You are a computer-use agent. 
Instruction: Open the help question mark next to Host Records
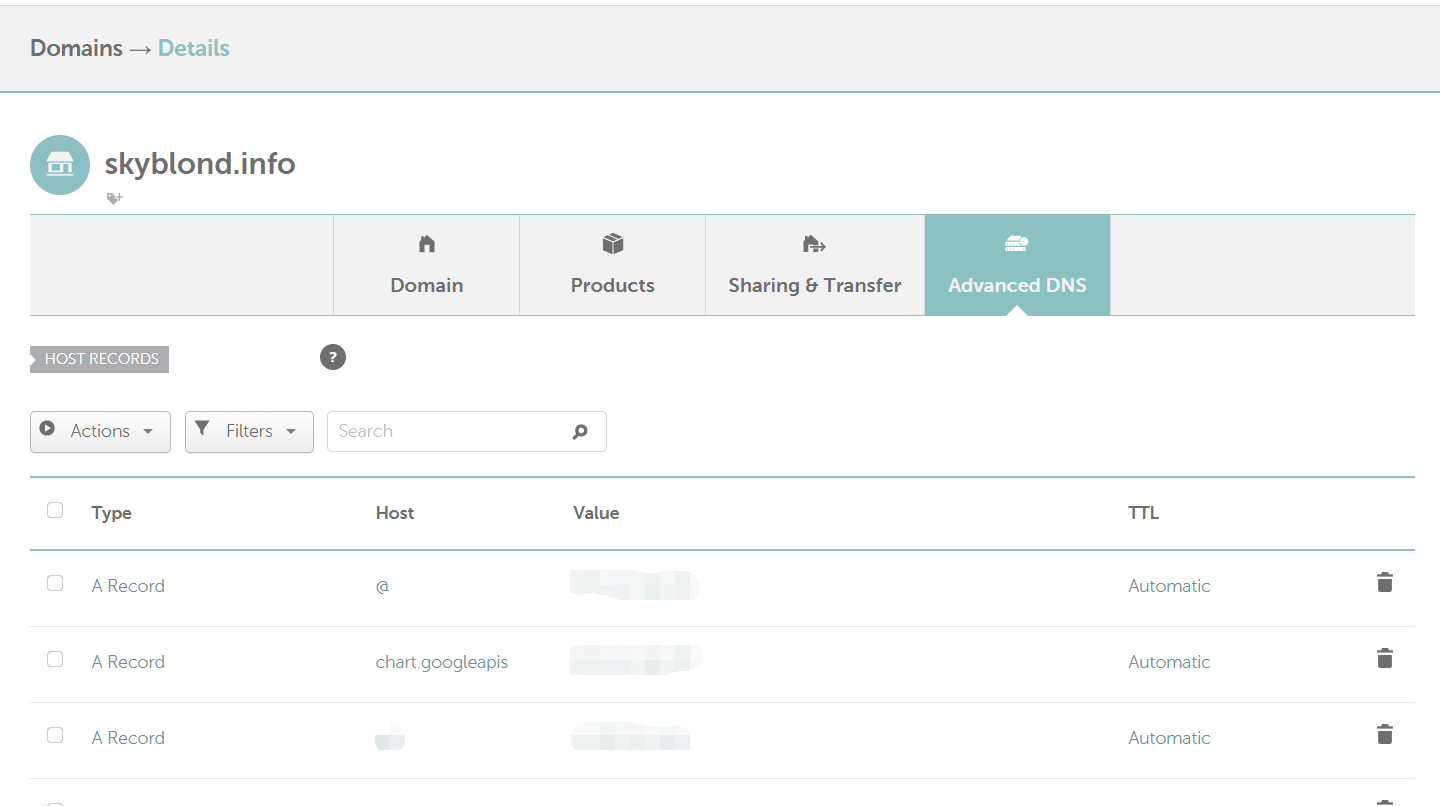coord(333,357)
